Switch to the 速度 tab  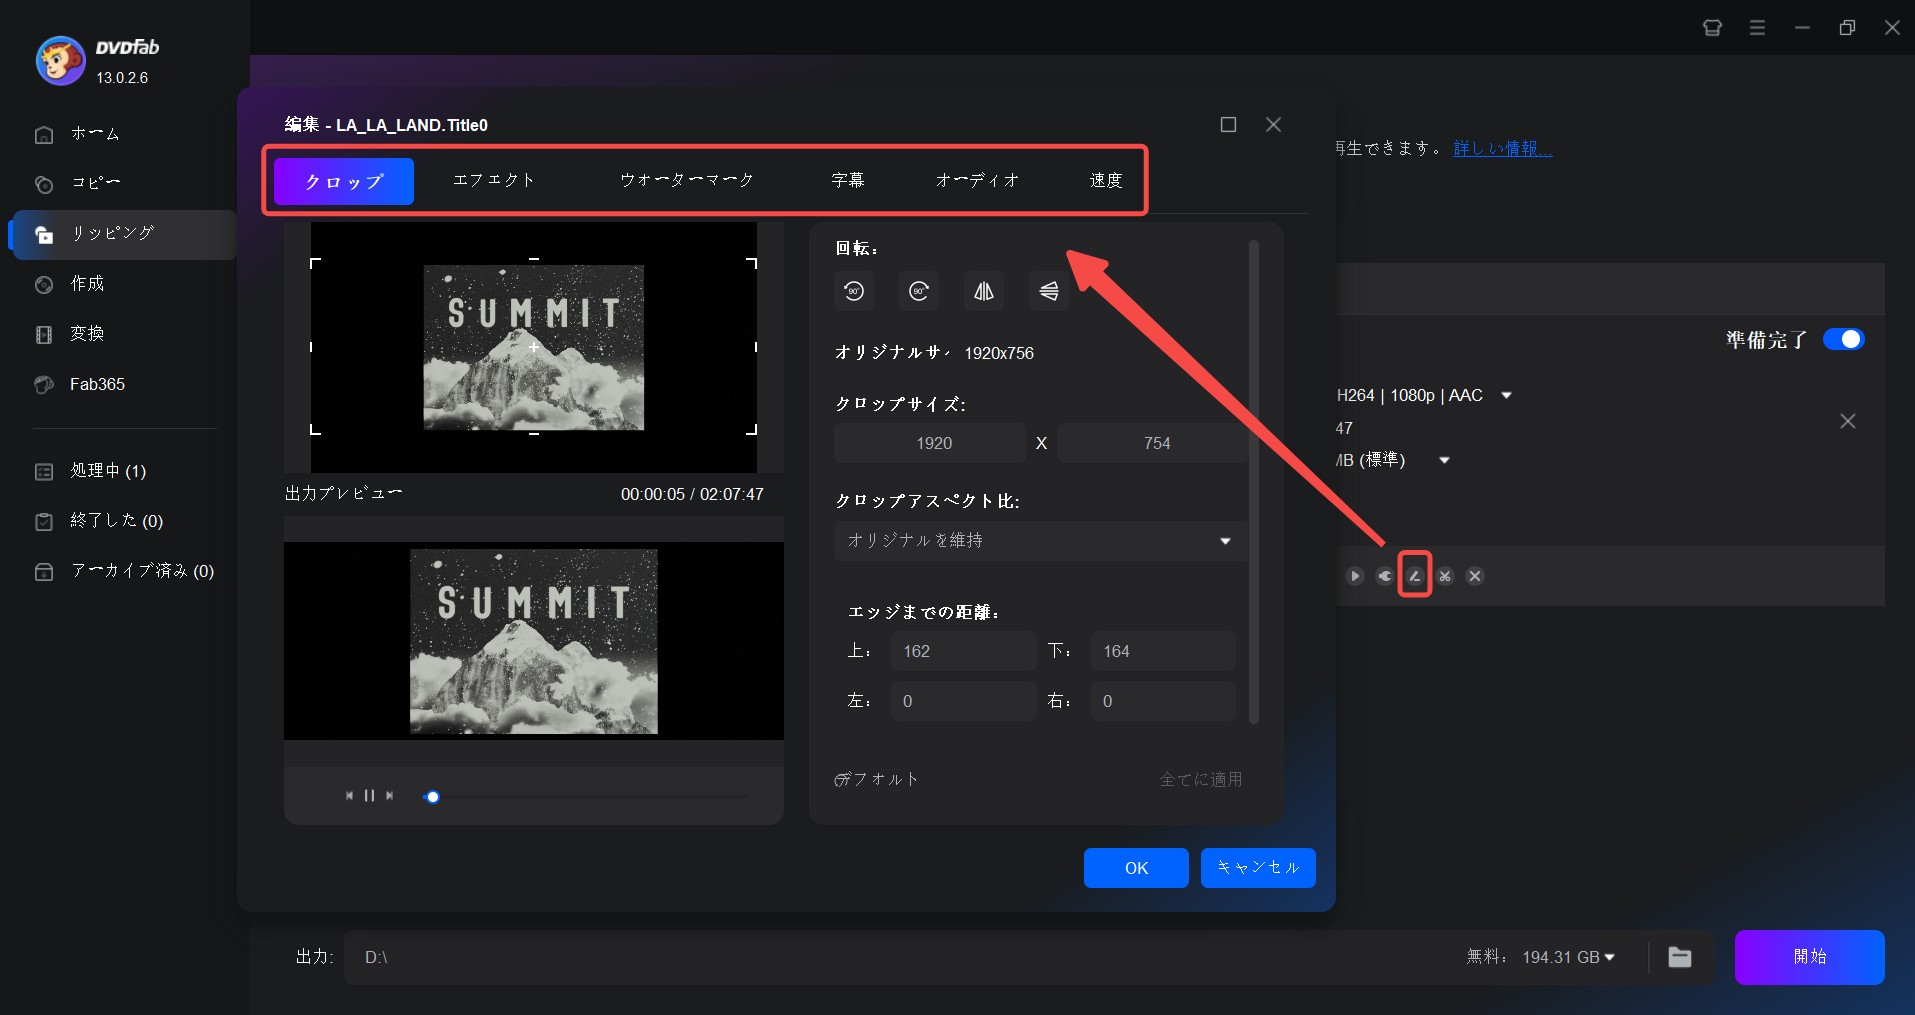tap(1106, 180)
